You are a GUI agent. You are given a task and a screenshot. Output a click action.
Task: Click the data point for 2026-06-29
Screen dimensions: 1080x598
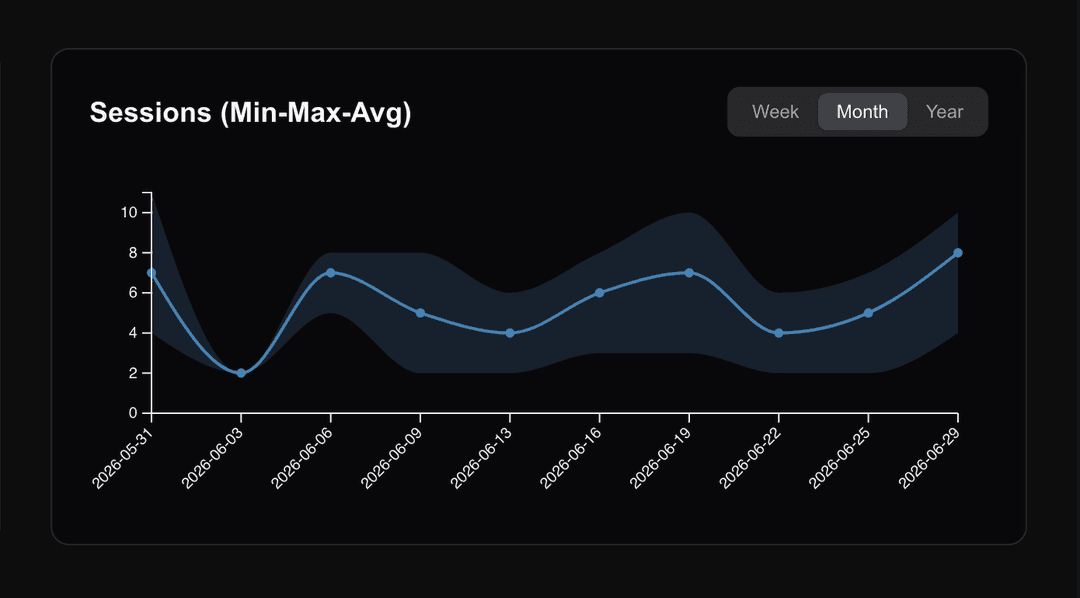pos(957,253)
